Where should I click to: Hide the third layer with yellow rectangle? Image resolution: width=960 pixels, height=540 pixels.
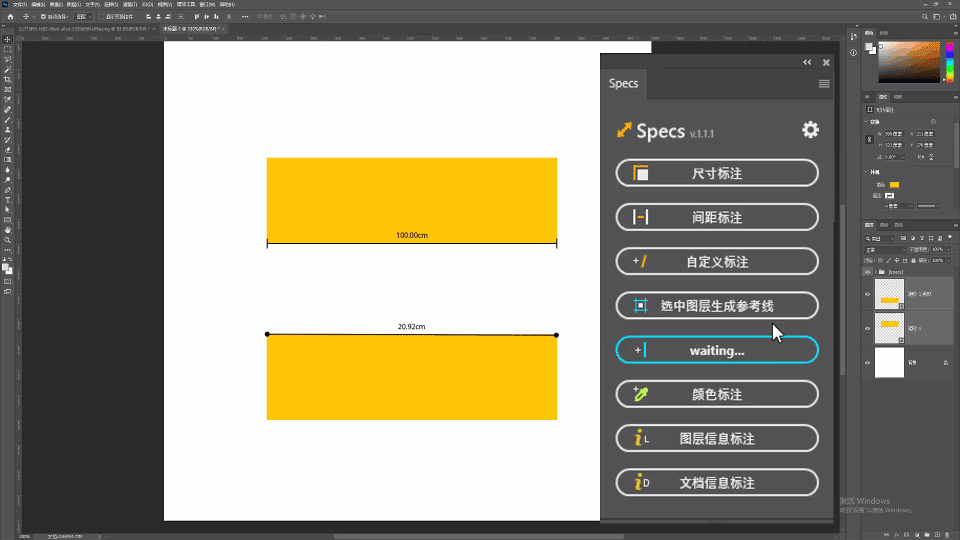coord(867,328)
